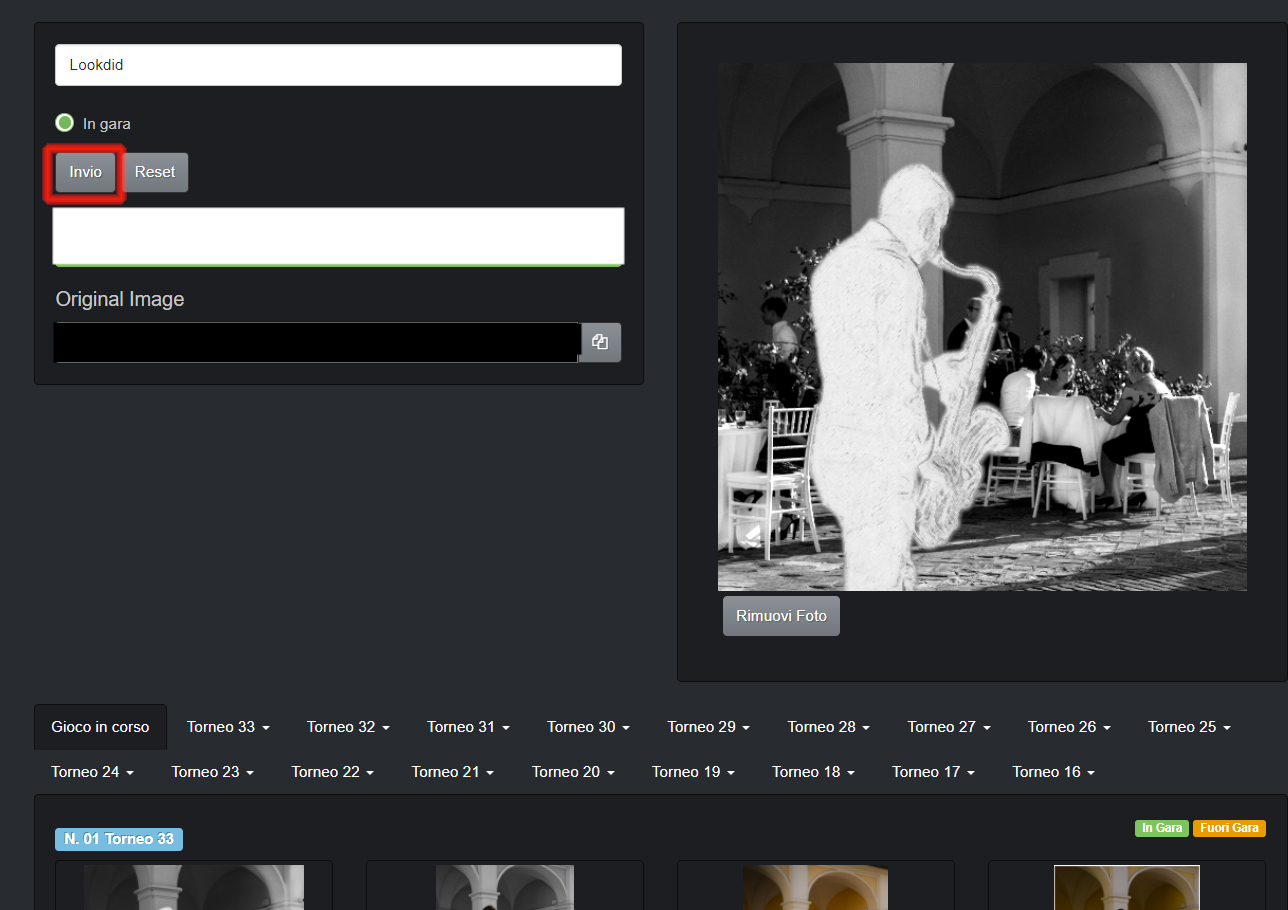The image size is (1288, 910).
Task: Open the Torneo 24 dropdown
Action: (x=92, y=772)
